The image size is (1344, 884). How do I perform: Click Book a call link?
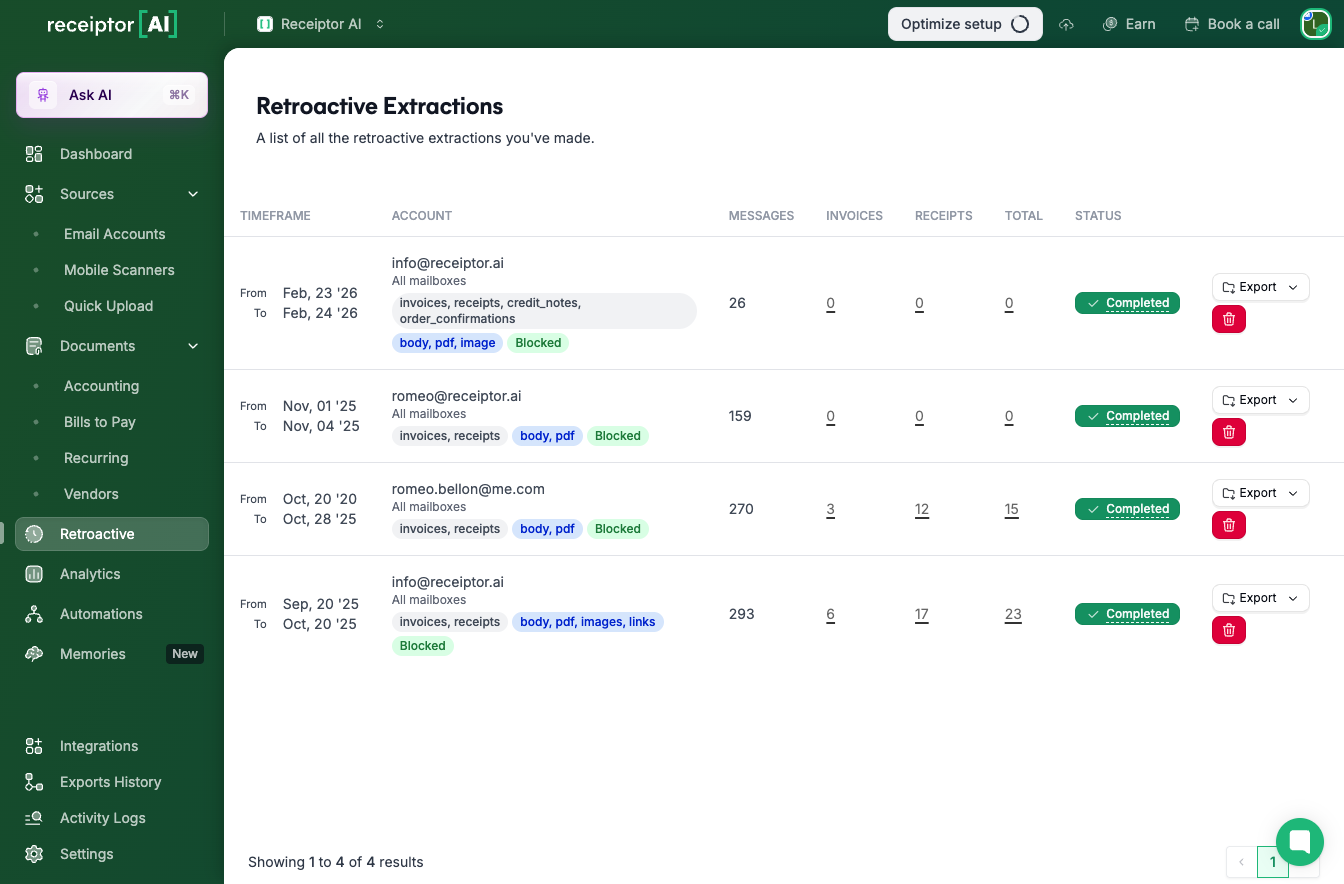click(1232, 24)
